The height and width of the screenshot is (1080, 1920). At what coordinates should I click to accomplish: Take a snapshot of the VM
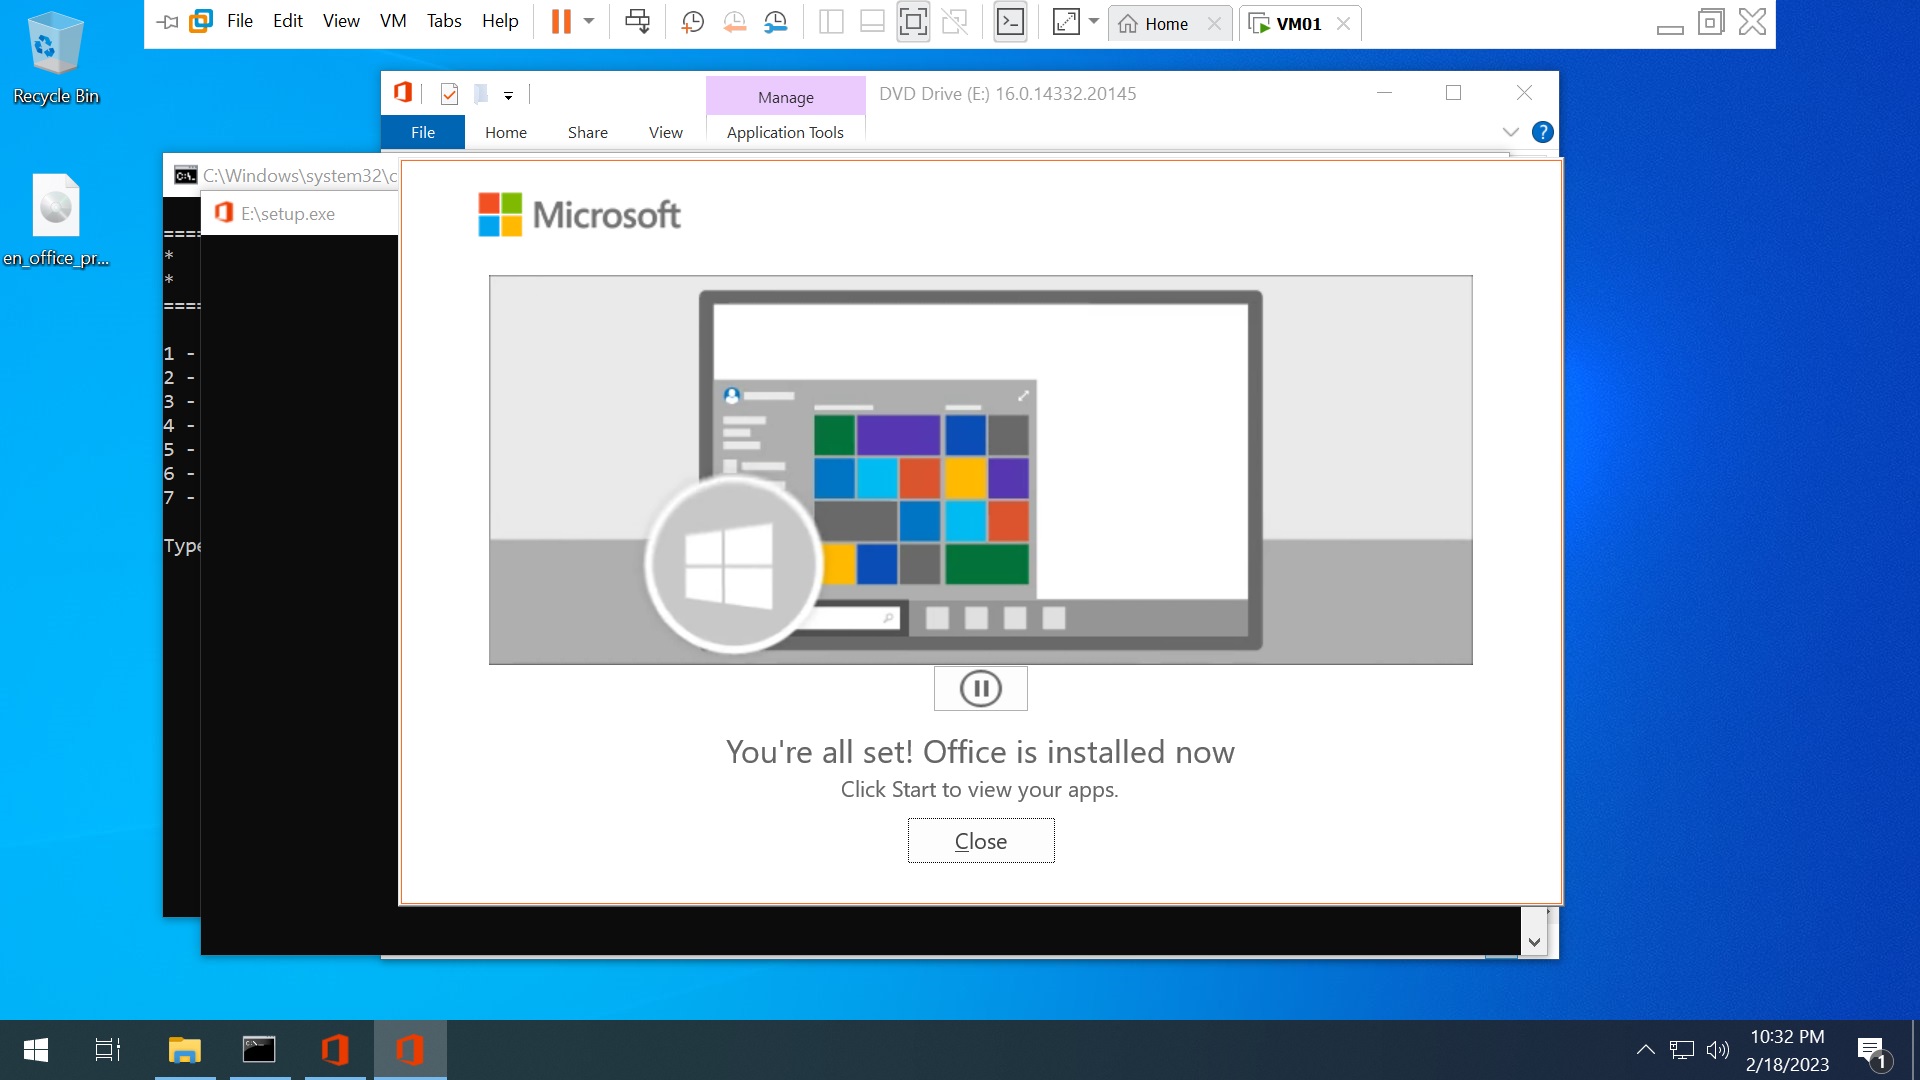692,22
